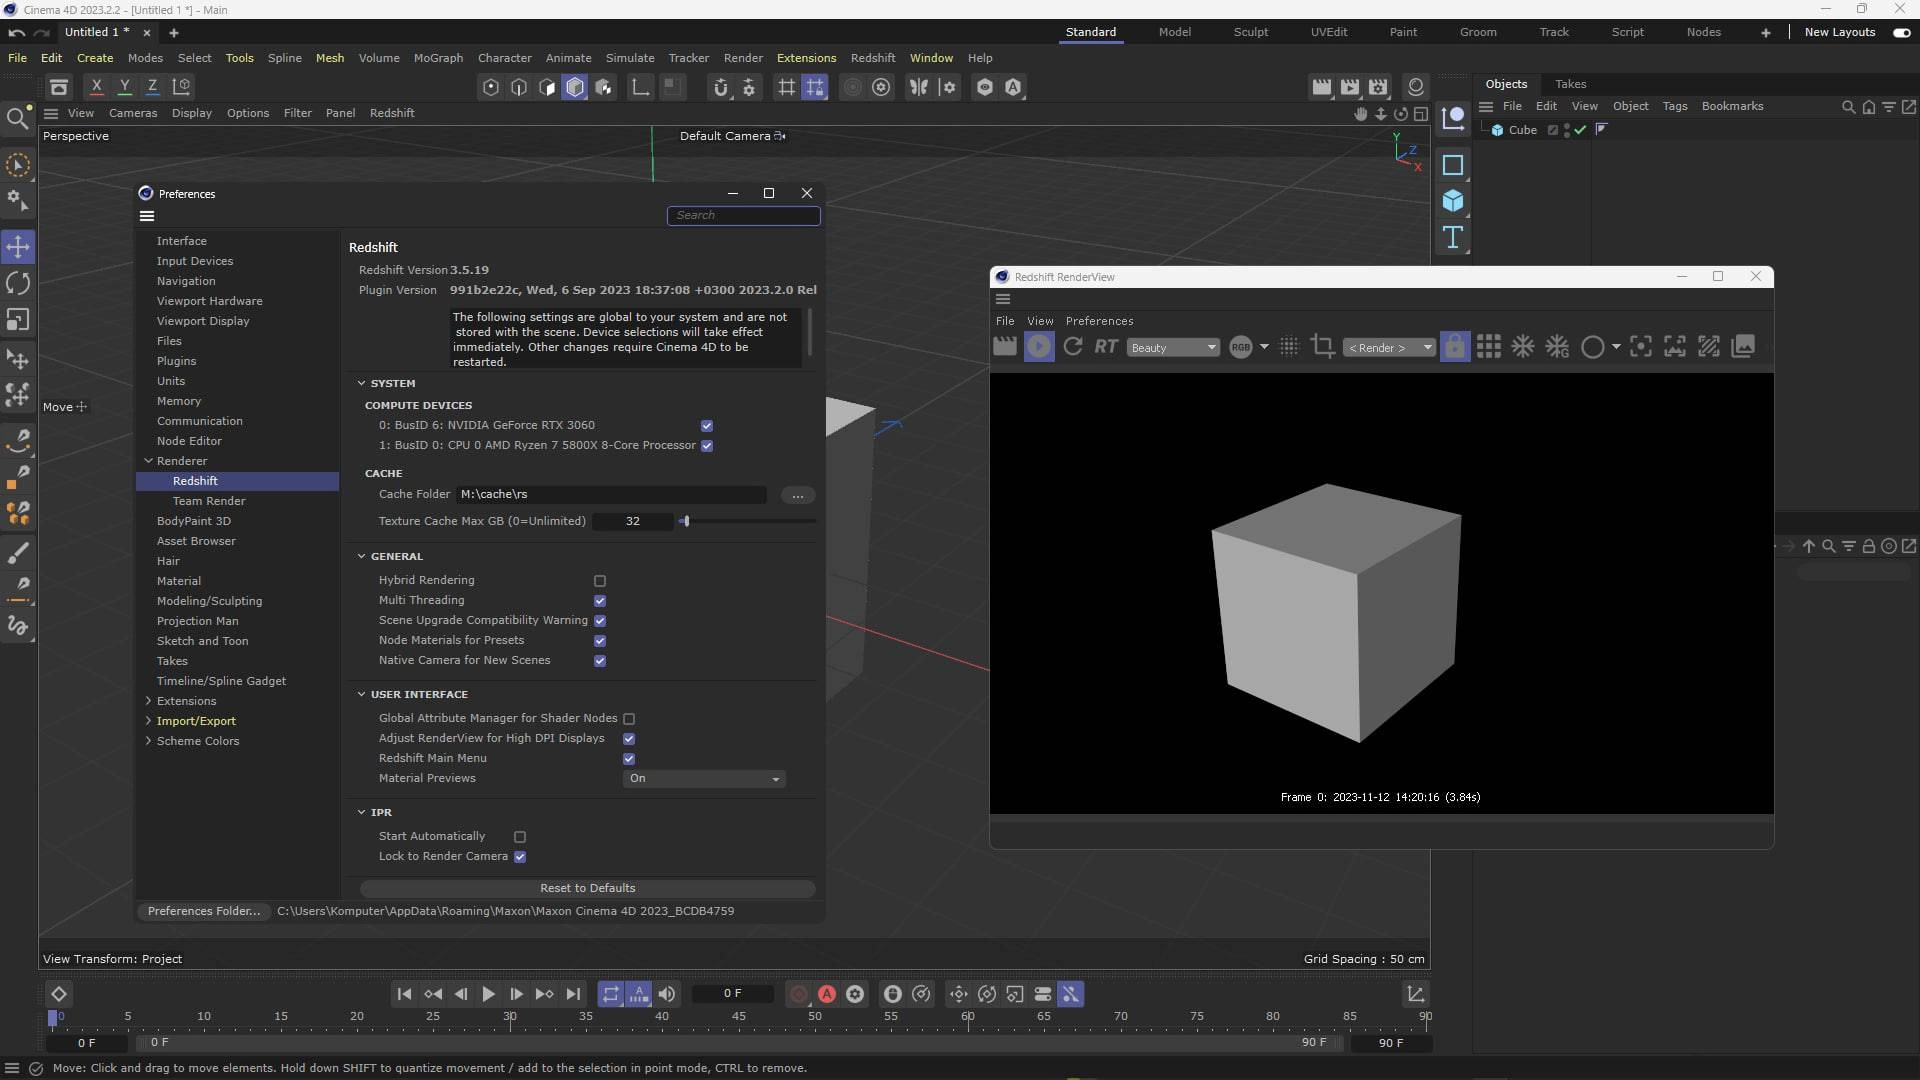Enable crop region tool in RenderView
1920x1080 pixels.
1322,346
